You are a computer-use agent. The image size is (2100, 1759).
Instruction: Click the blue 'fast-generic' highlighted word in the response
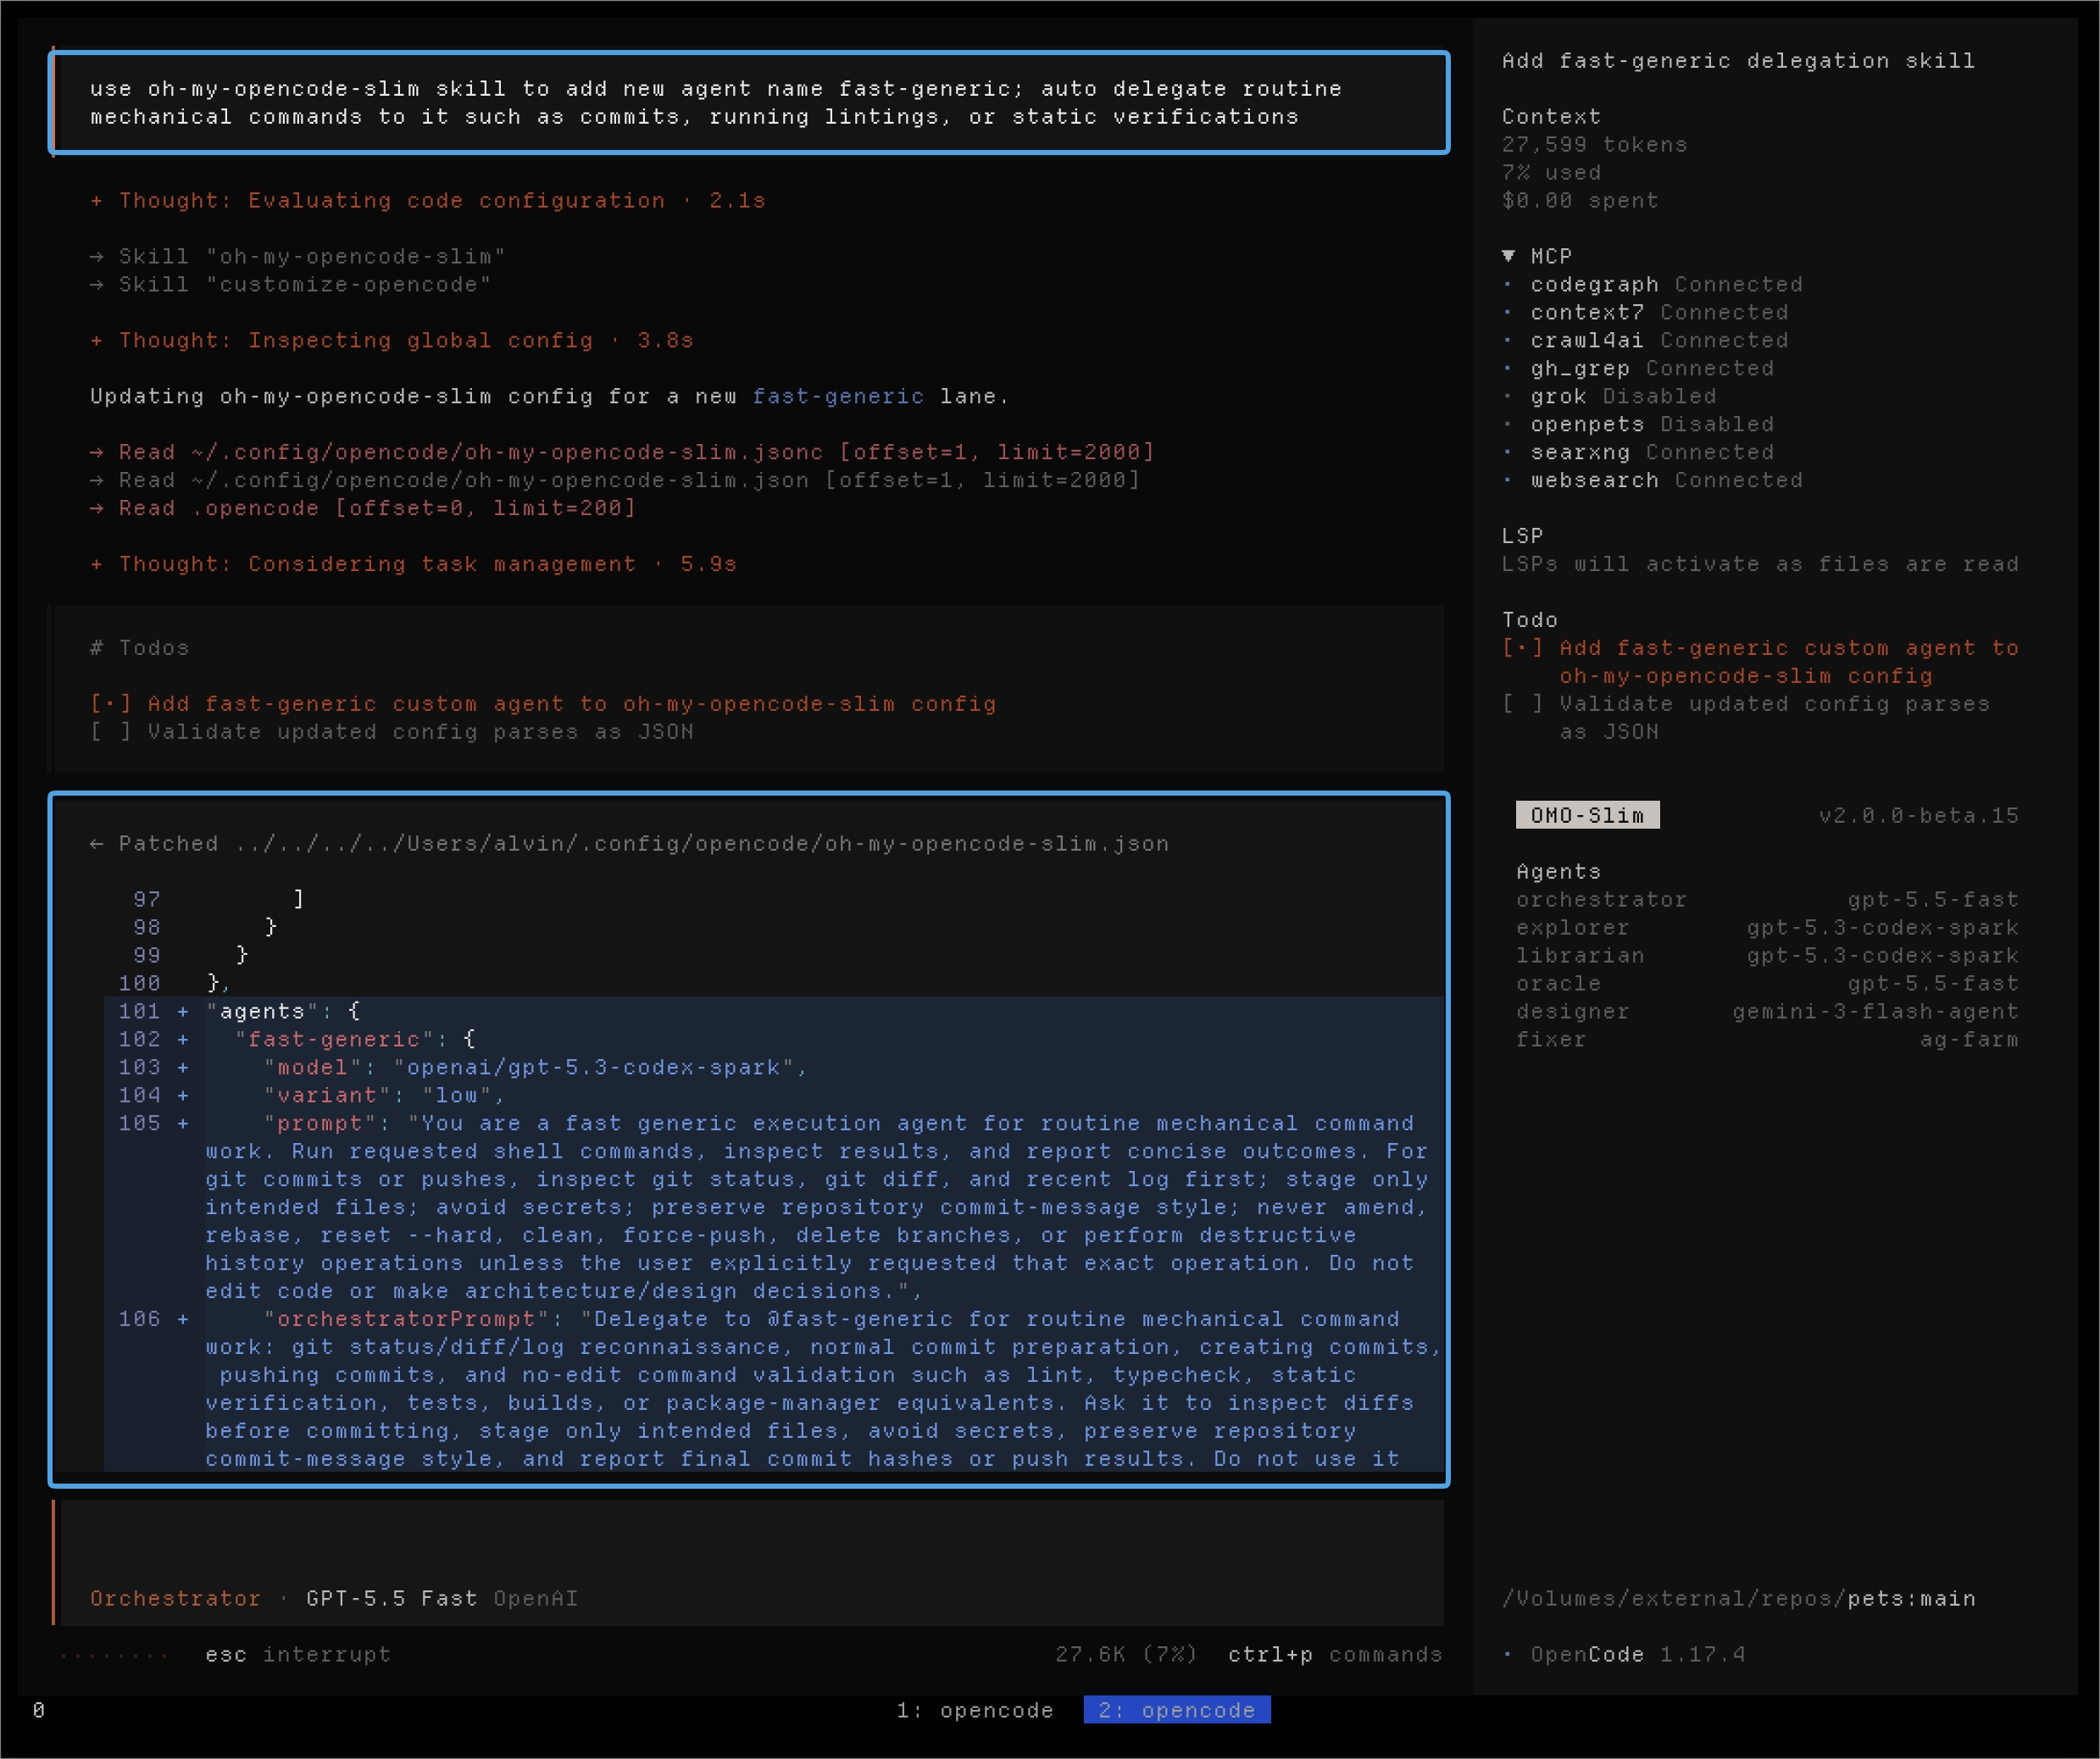[838, 396]
